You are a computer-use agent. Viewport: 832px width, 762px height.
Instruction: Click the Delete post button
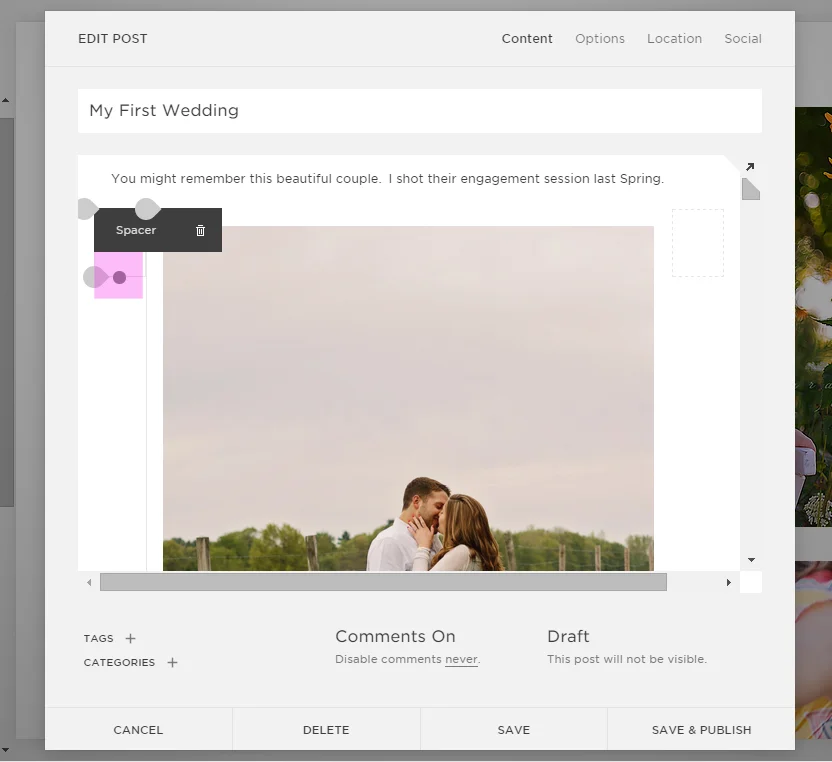click(326, 730)
